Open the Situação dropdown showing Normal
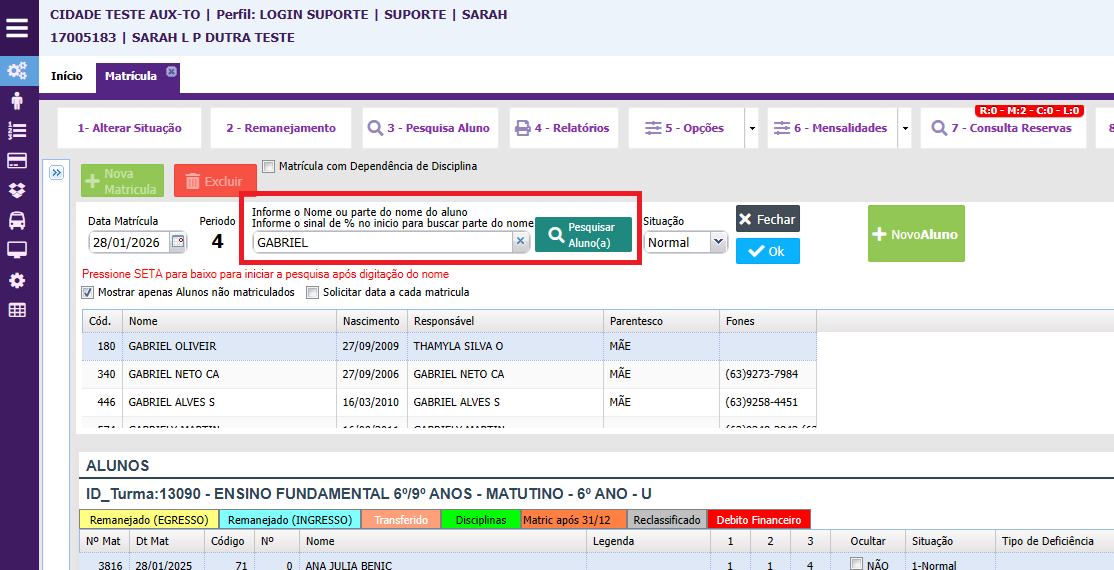 tap(685, 242)
